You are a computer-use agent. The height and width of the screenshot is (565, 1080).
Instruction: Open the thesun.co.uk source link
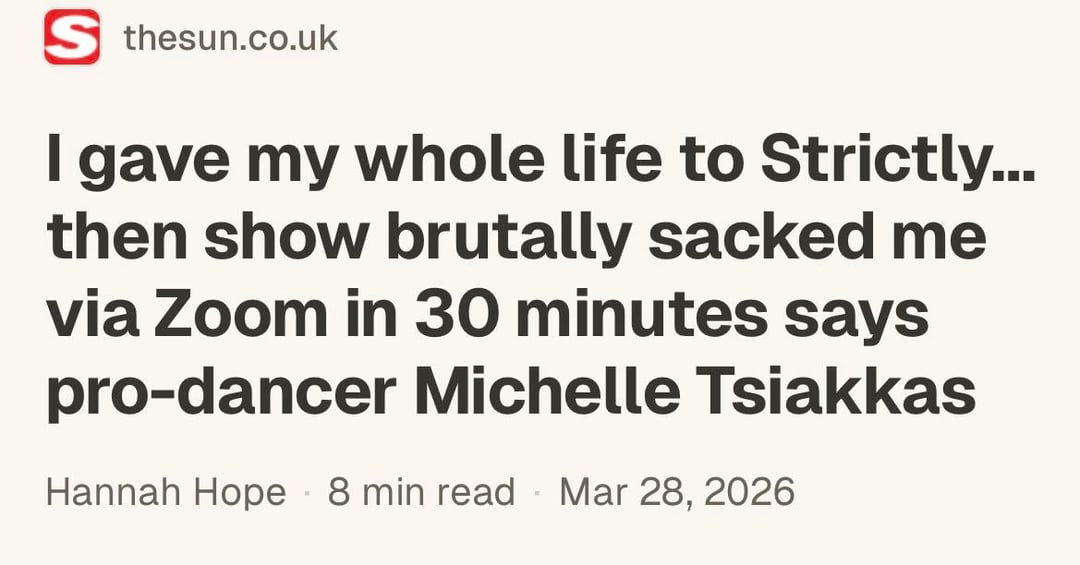click(231, 38)
